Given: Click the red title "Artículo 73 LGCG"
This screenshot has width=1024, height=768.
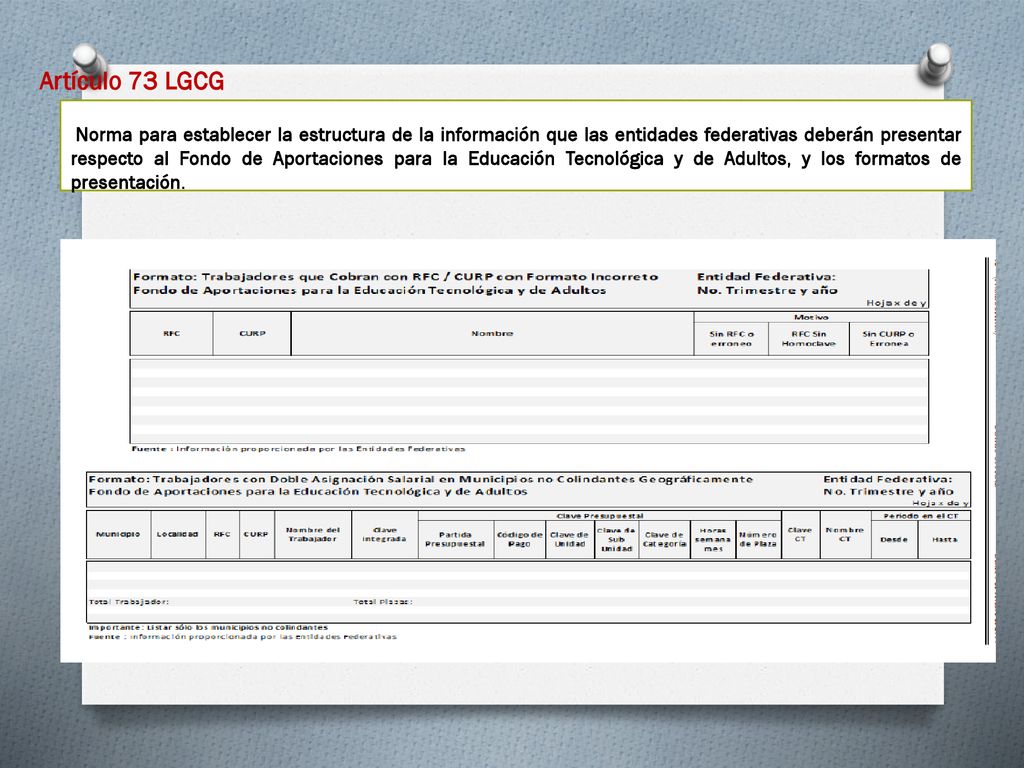Looking at the screenshot, I should click(x=131, y=81).
